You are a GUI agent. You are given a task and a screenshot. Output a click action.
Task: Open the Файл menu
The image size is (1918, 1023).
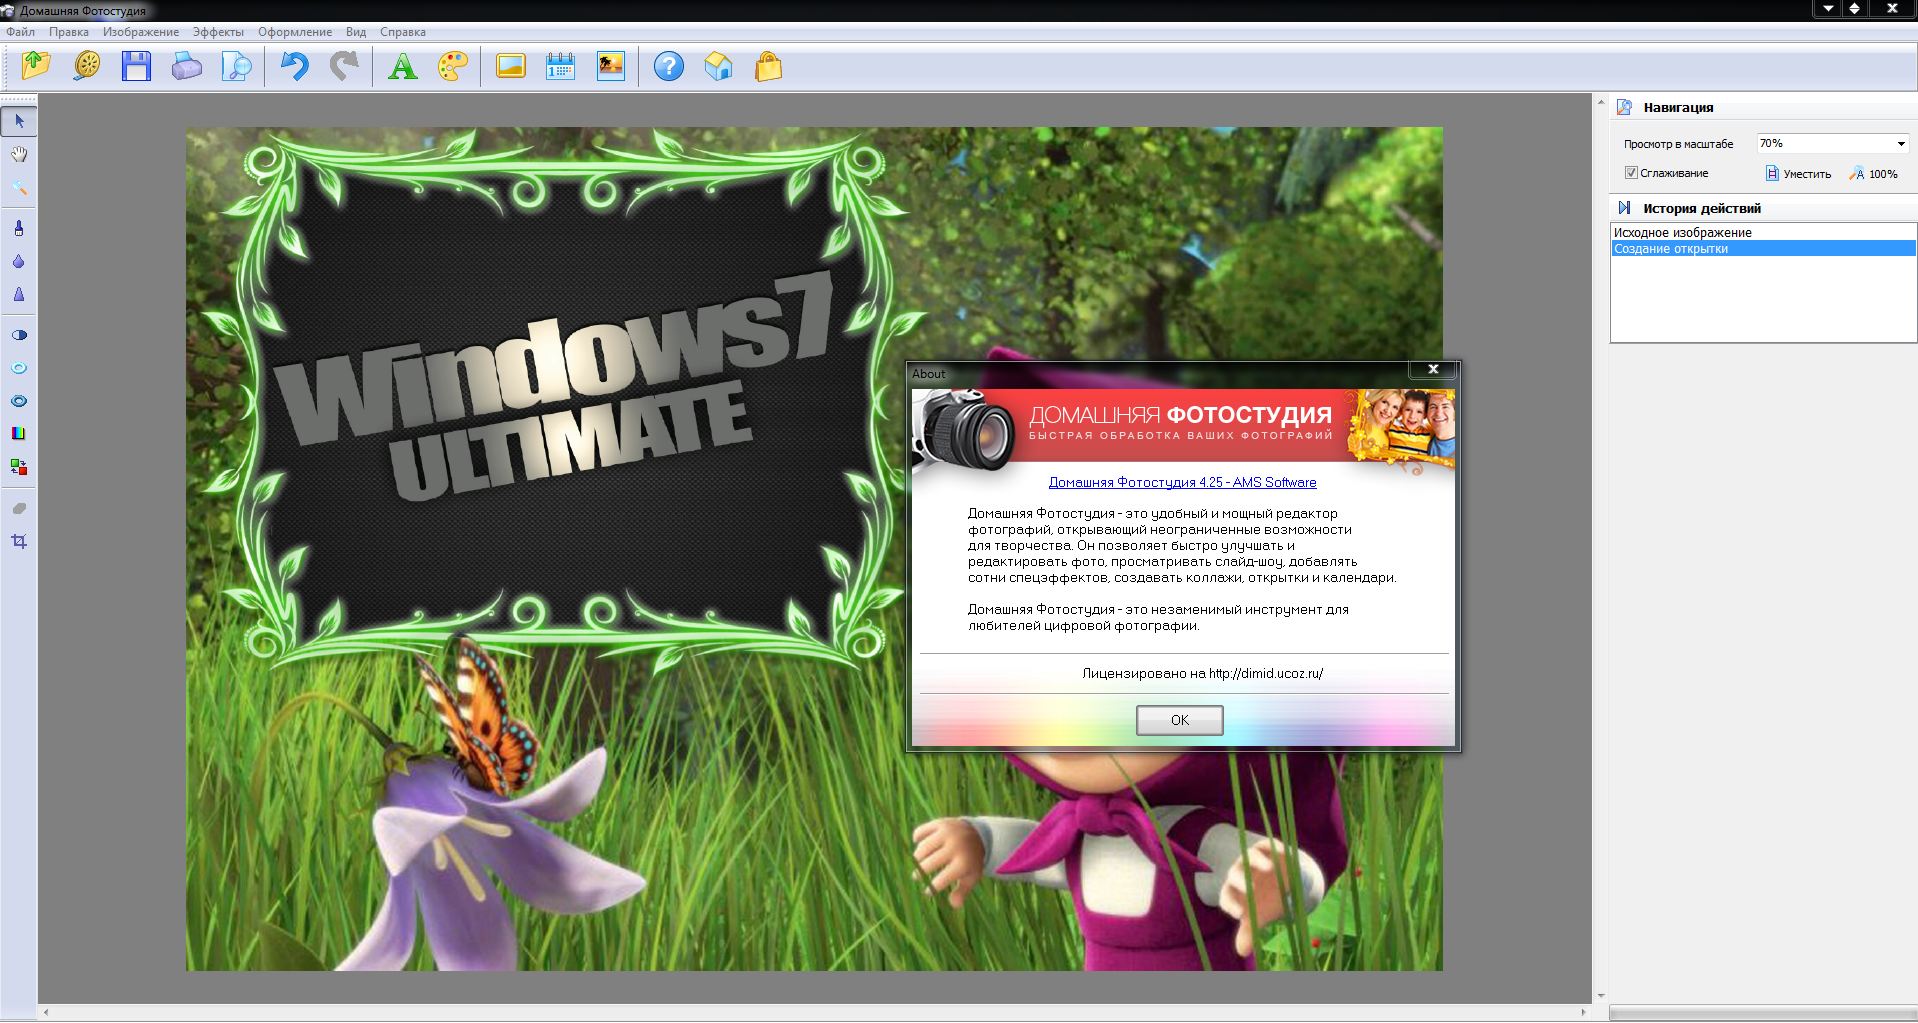(21, 32)
